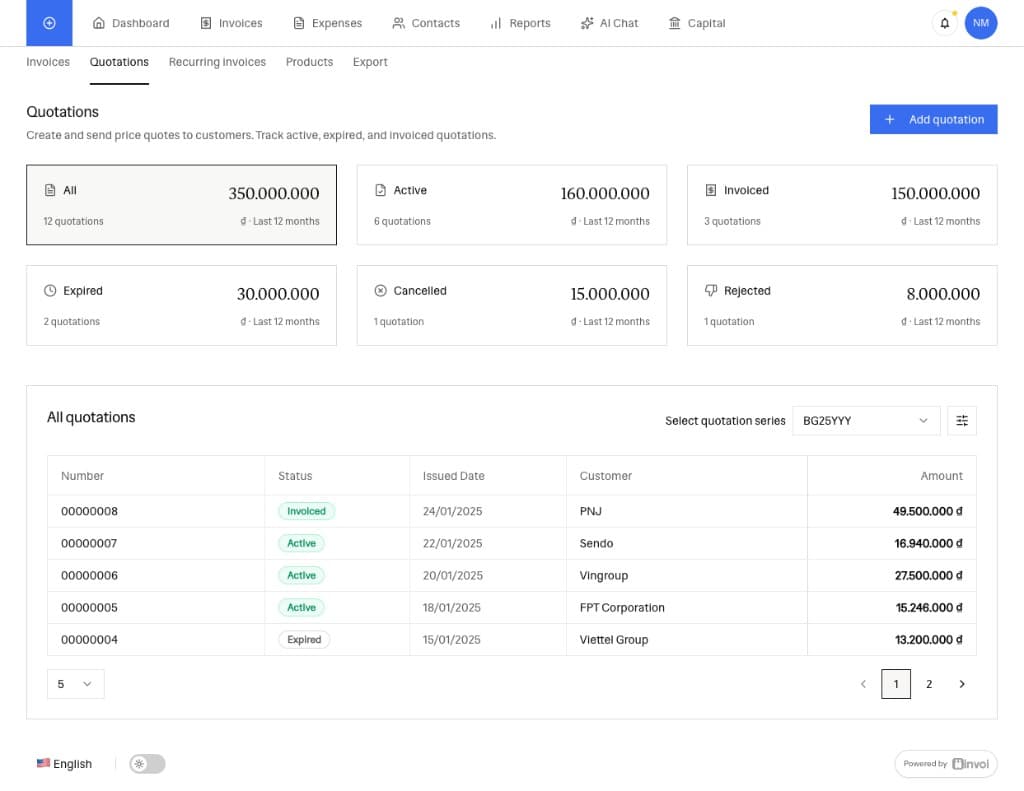Open quotation number 00000005
Viewport: 1024px width, 791px height.
point(89,607)
